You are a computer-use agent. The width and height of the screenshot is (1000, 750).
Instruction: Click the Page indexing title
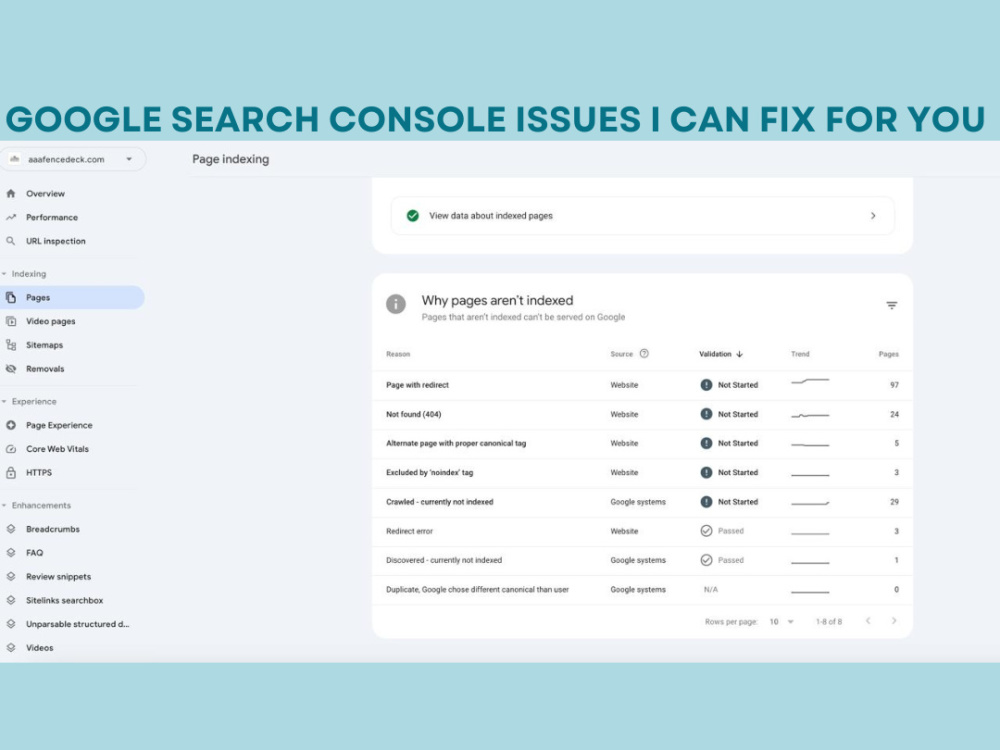pyautogui.click(x=231, y=159)
